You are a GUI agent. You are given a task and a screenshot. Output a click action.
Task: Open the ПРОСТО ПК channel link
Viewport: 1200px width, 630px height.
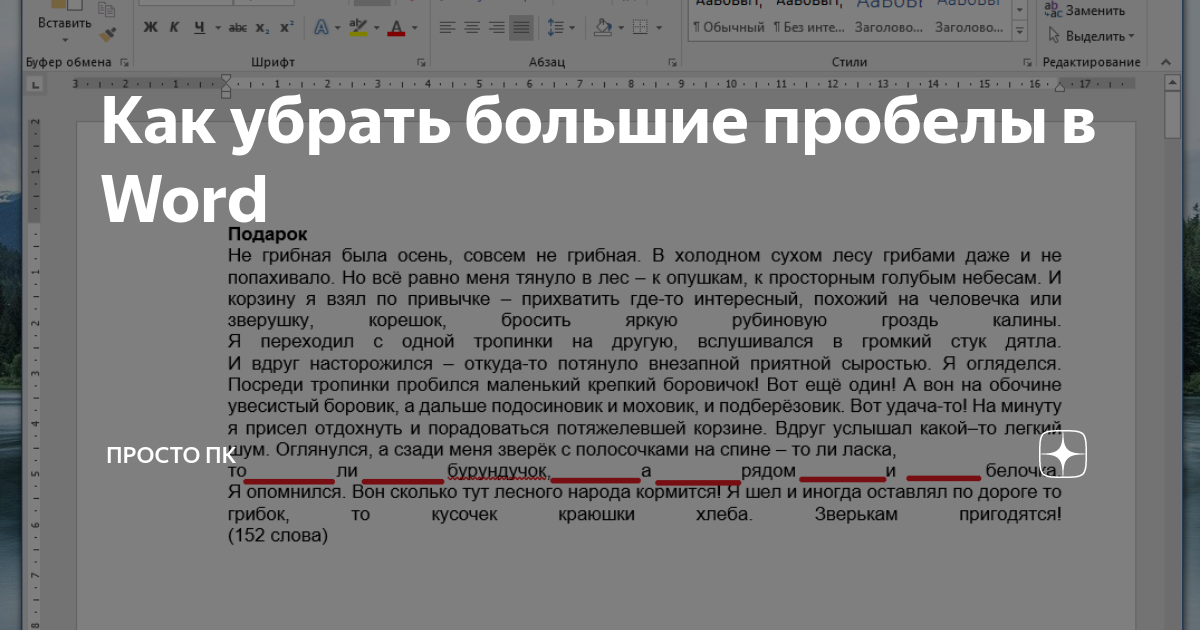click(x=170, y=456)
